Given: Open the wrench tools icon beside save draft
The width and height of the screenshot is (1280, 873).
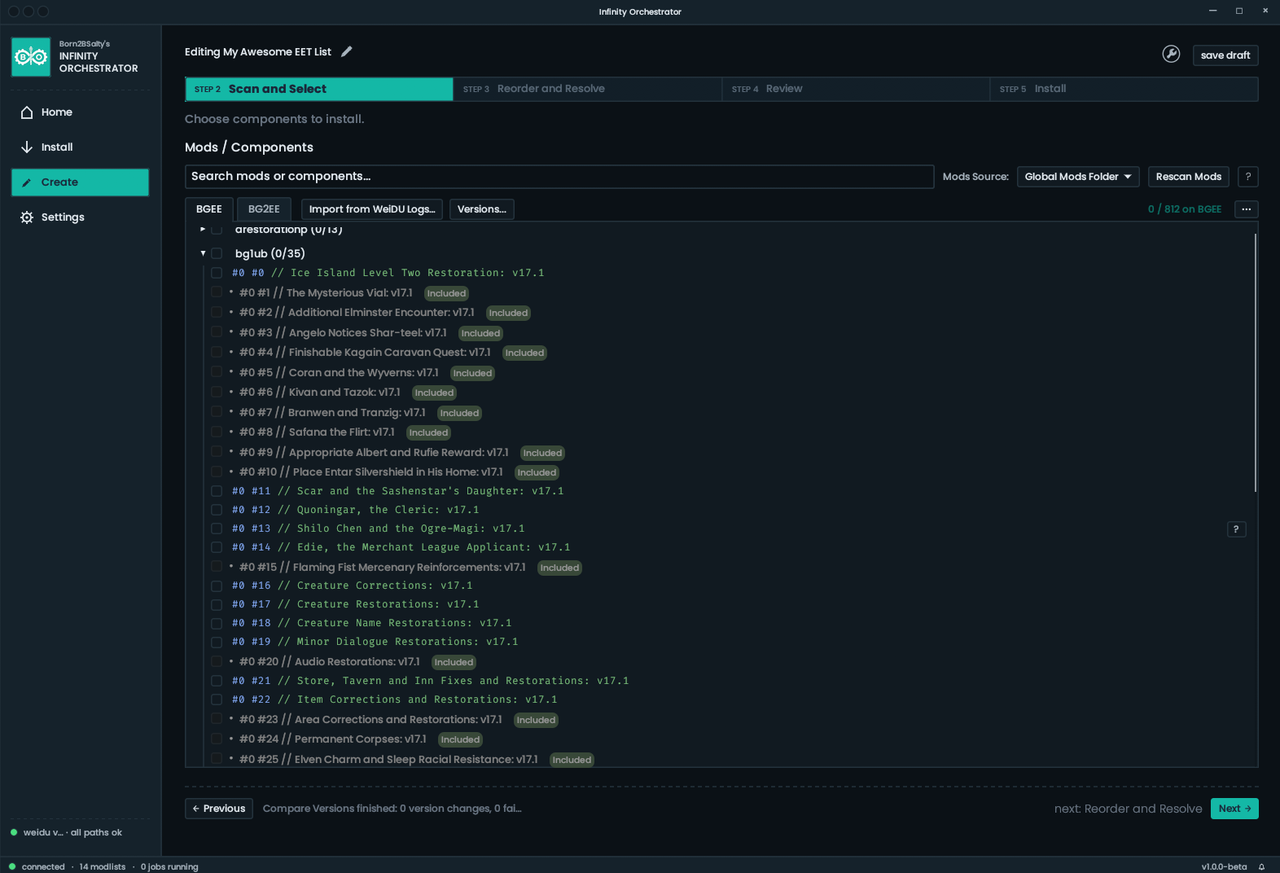Looking at the screenshot, I should click(x=1171, y=54).
